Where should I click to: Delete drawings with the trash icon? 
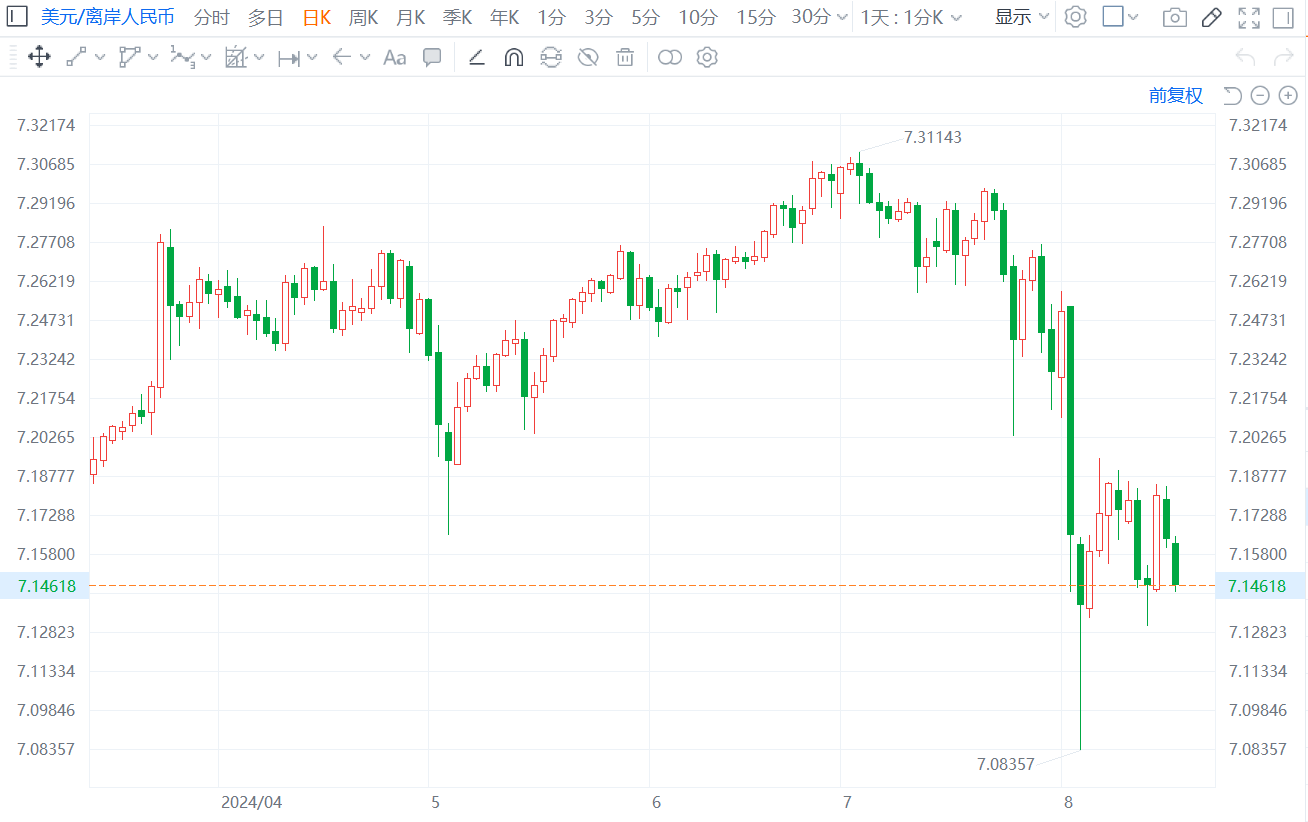[625, 57]
